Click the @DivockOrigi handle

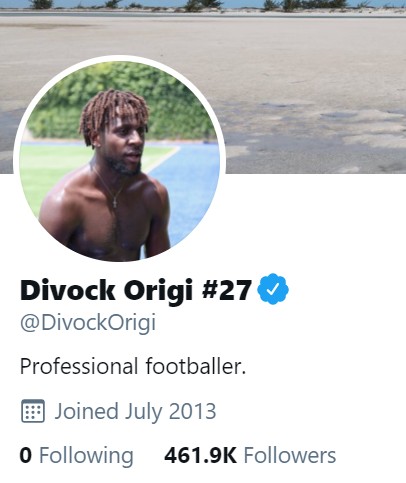click(x=88, y=323)
